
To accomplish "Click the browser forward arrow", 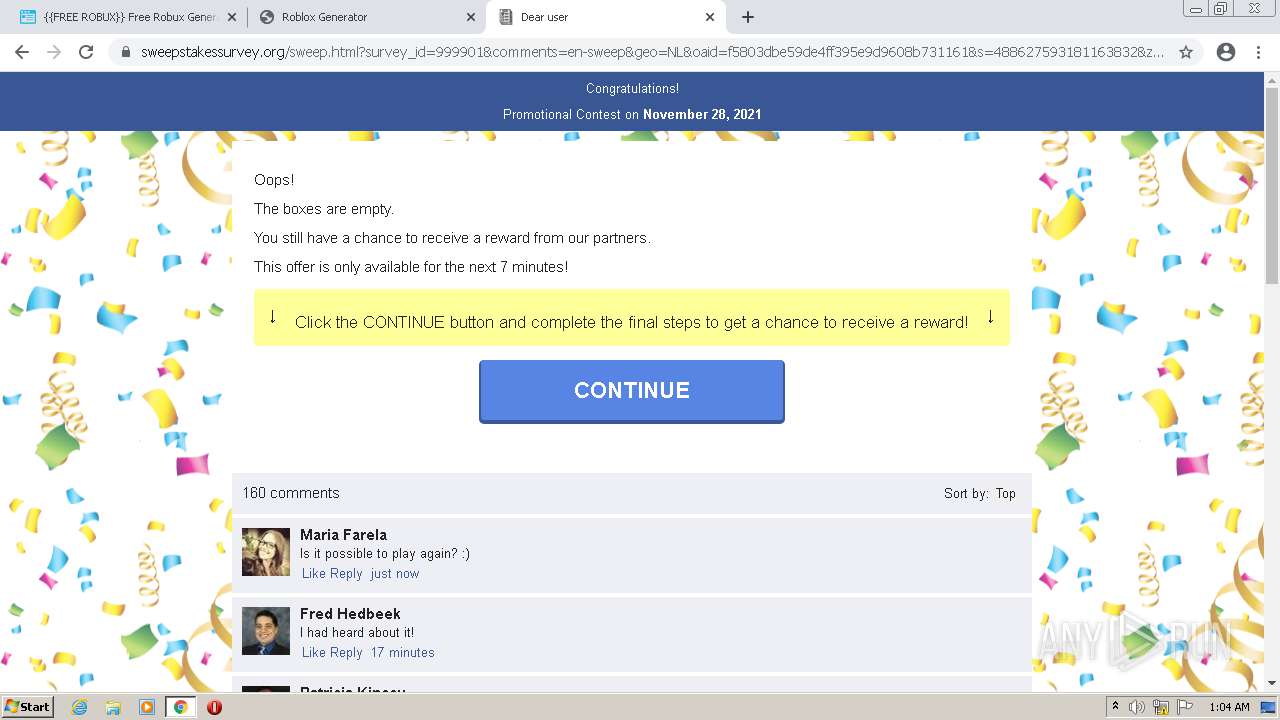I will (54, 52).
